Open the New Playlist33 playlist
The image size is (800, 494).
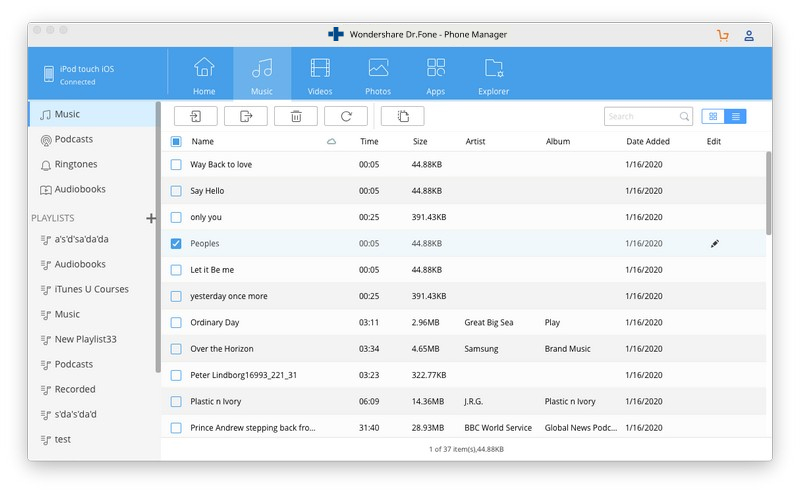tap(92, 339)
